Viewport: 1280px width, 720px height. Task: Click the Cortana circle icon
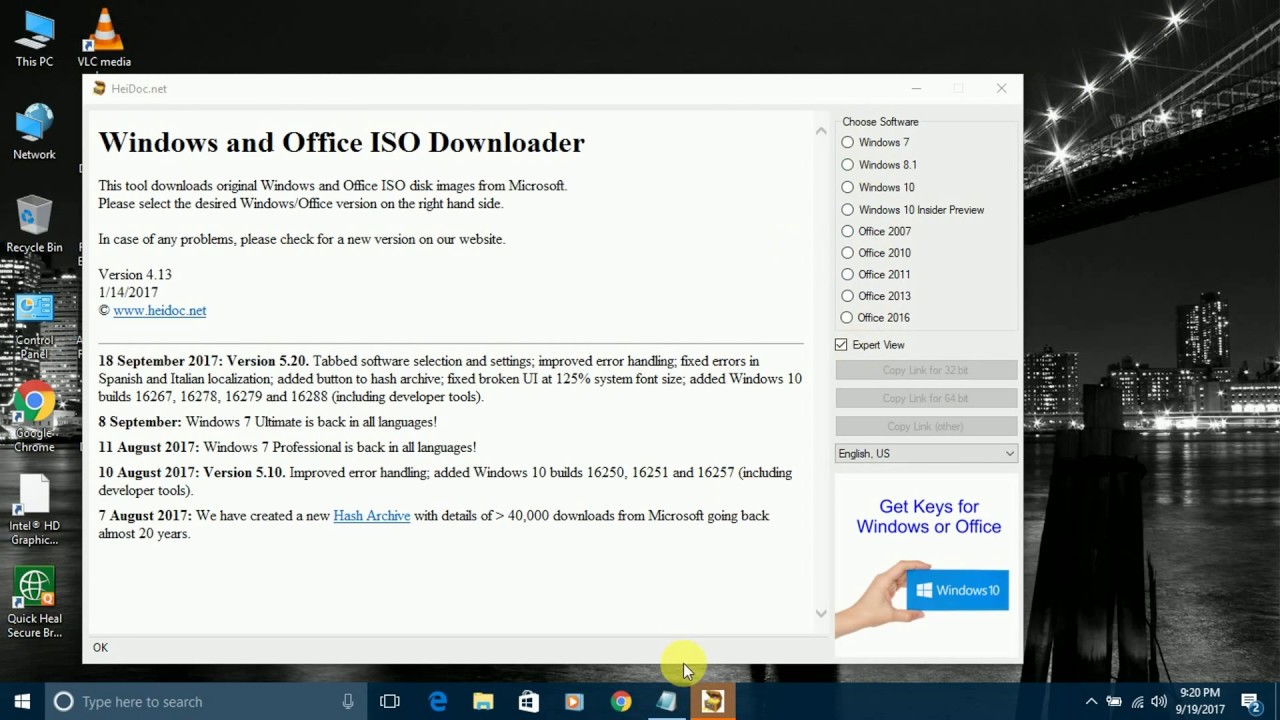click(x=63, y=701)
